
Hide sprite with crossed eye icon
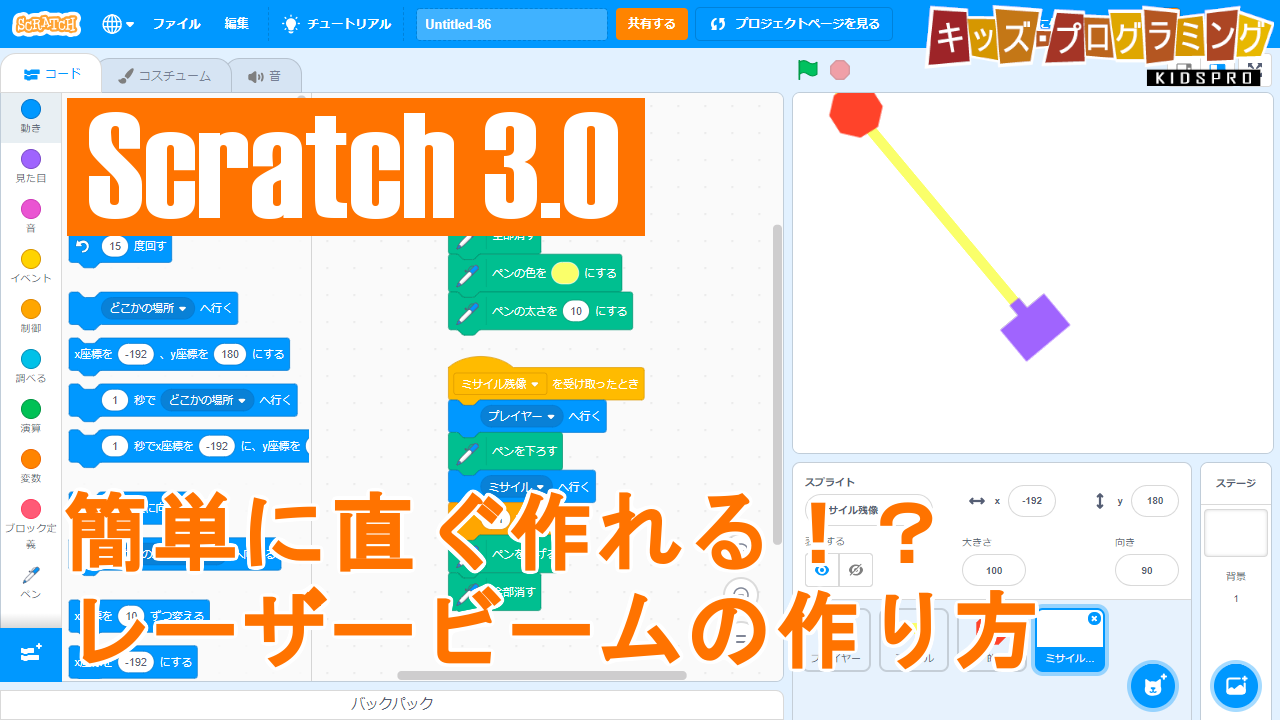(x=856, y=570)
